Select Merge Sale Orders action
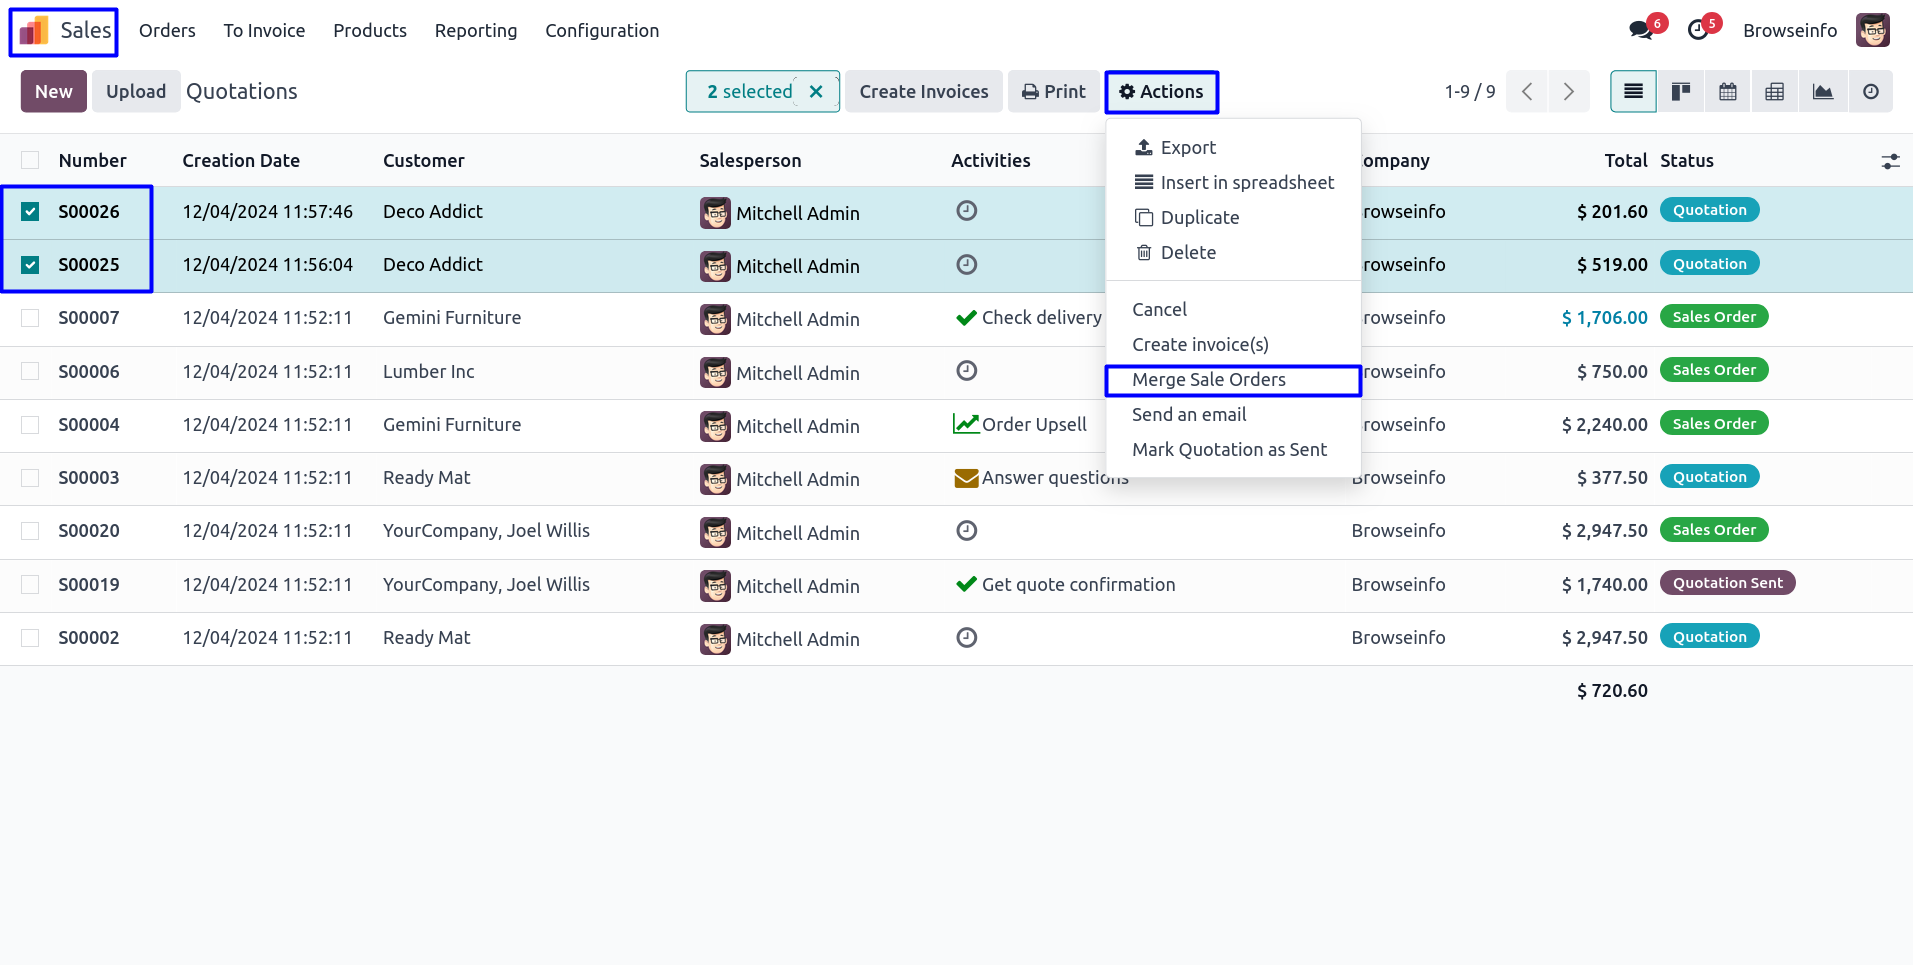 (x=1233, y=380)
